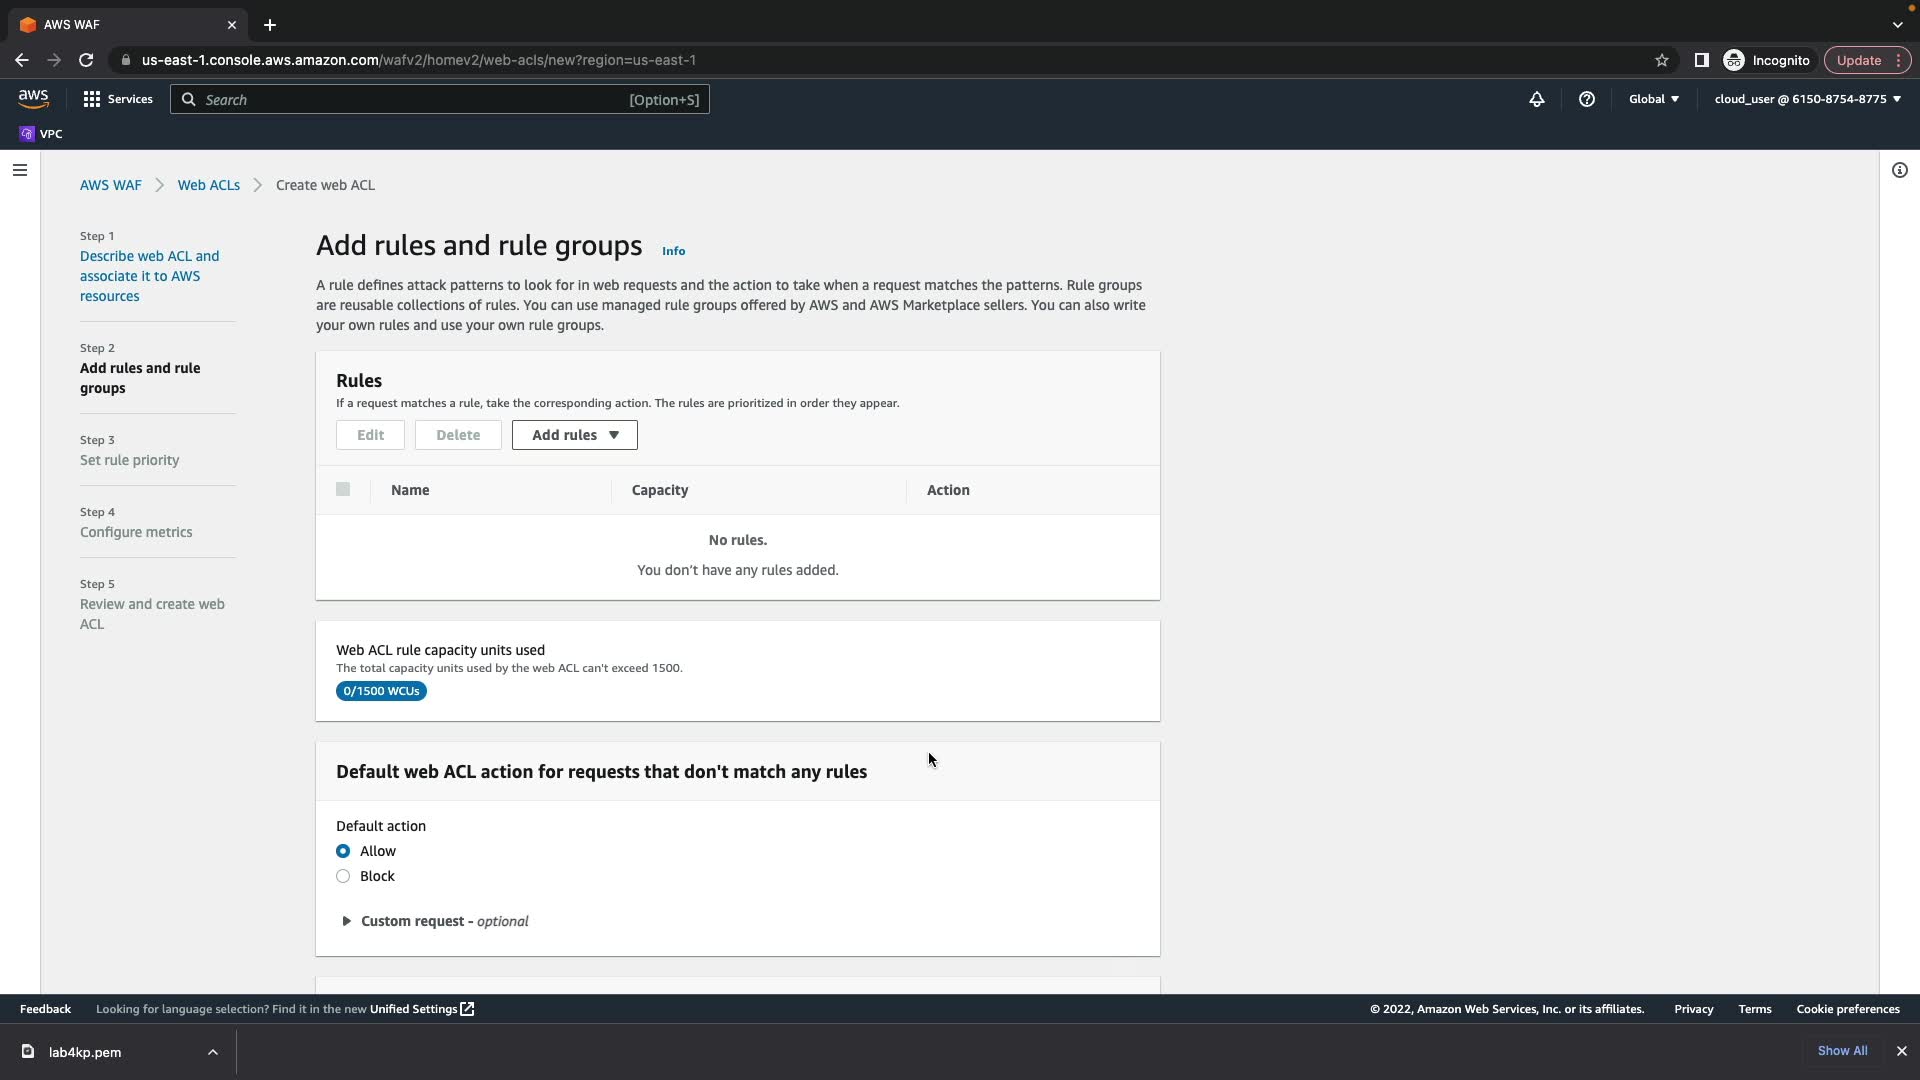The height and width of the screenshot is (1080, 1920).
Task: Open the Services grid menu
Action: 117,99
